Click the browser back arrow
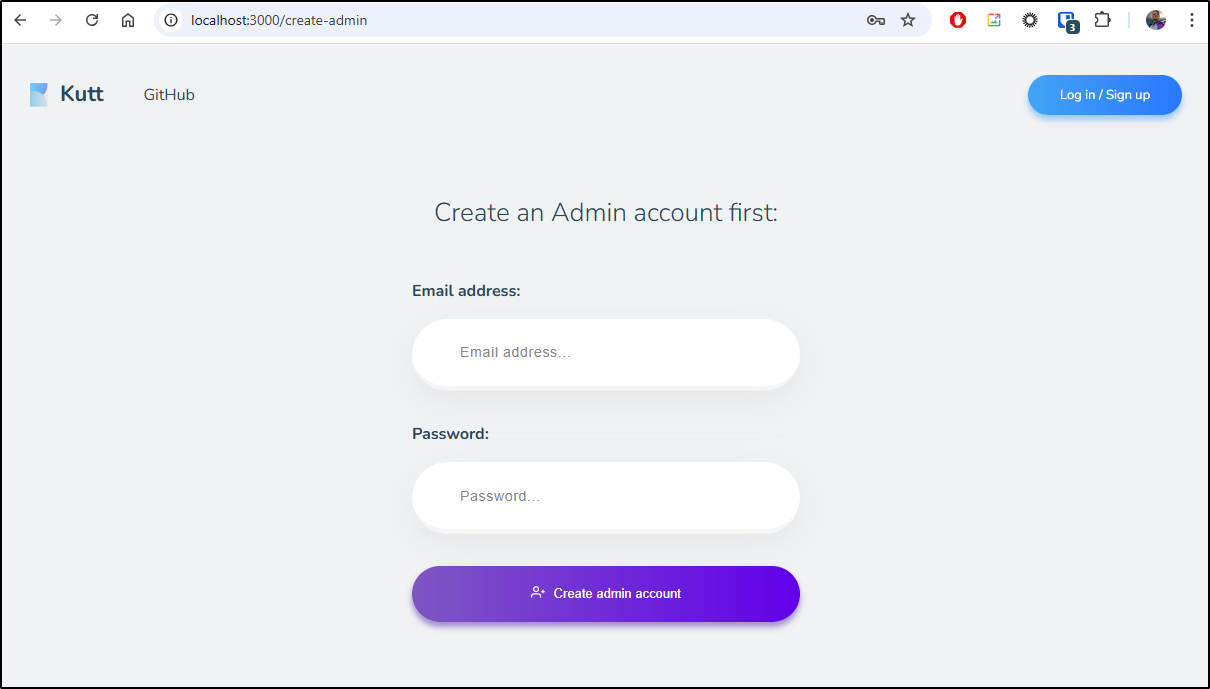Image resolution: width=1210 pixels, height=689 pixels. [20, 20]
